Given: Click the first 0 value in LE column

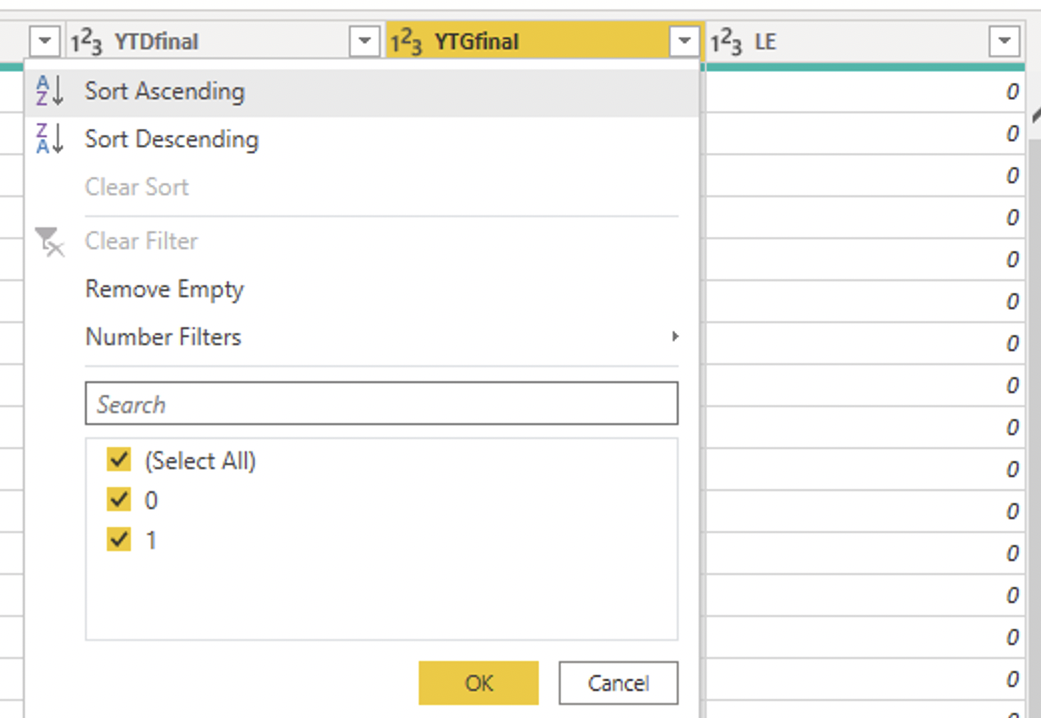Looking at the screenshot, I should click(1012, 92).
